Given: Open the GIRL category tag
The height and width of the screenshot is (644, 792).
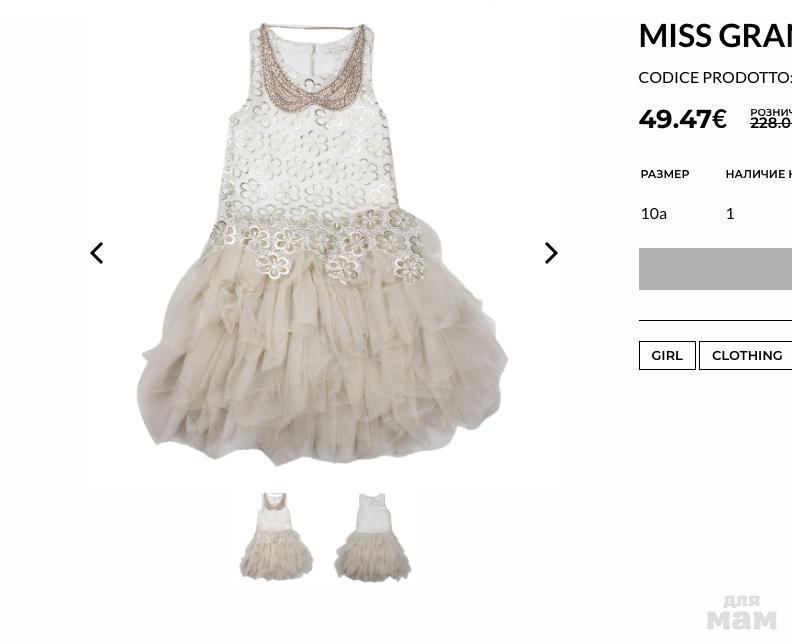Looking at the screenshot, I should [667, 355].
